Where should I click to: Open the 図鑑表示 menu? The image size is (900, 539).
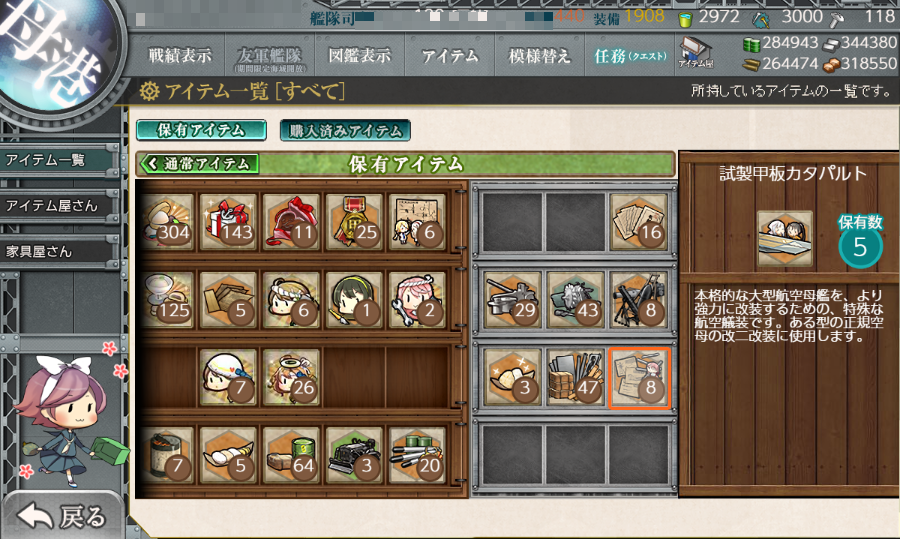[x=359, y=56]
